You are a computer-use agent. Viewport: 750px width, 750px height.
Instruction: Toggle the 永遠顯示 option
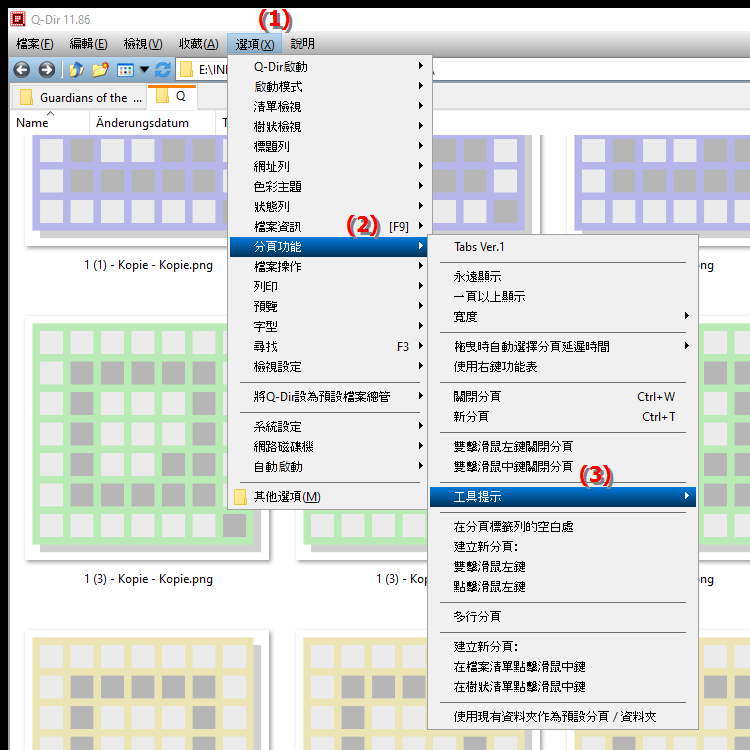point(563,276)
